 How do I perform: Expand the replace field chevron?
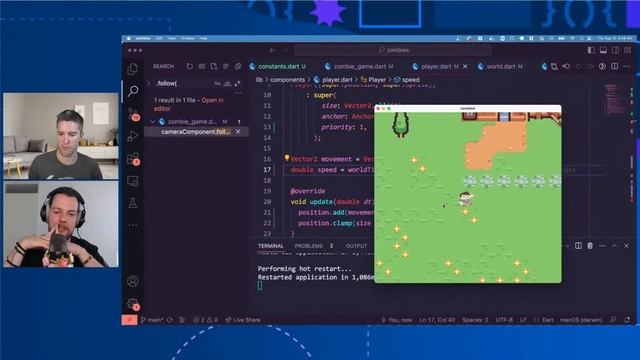click(149, 83)
